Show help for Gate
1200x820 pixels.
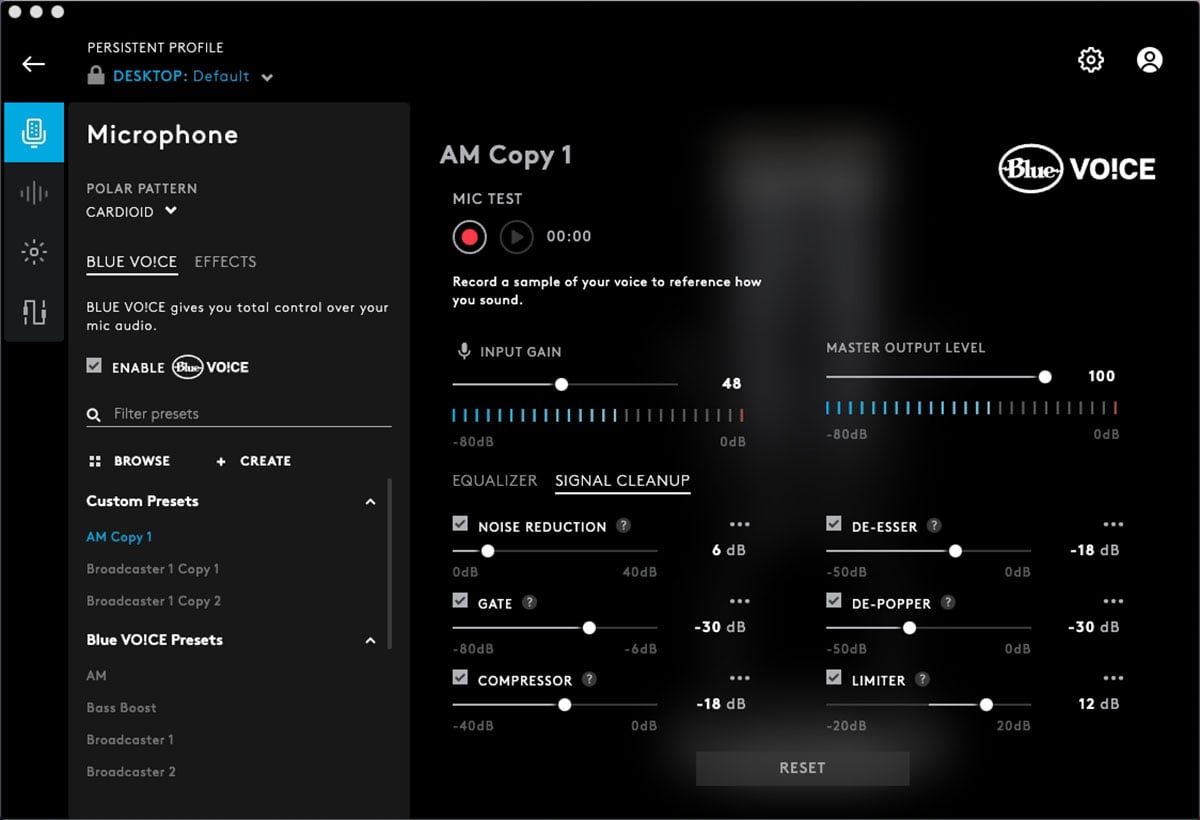click(529, 603)
